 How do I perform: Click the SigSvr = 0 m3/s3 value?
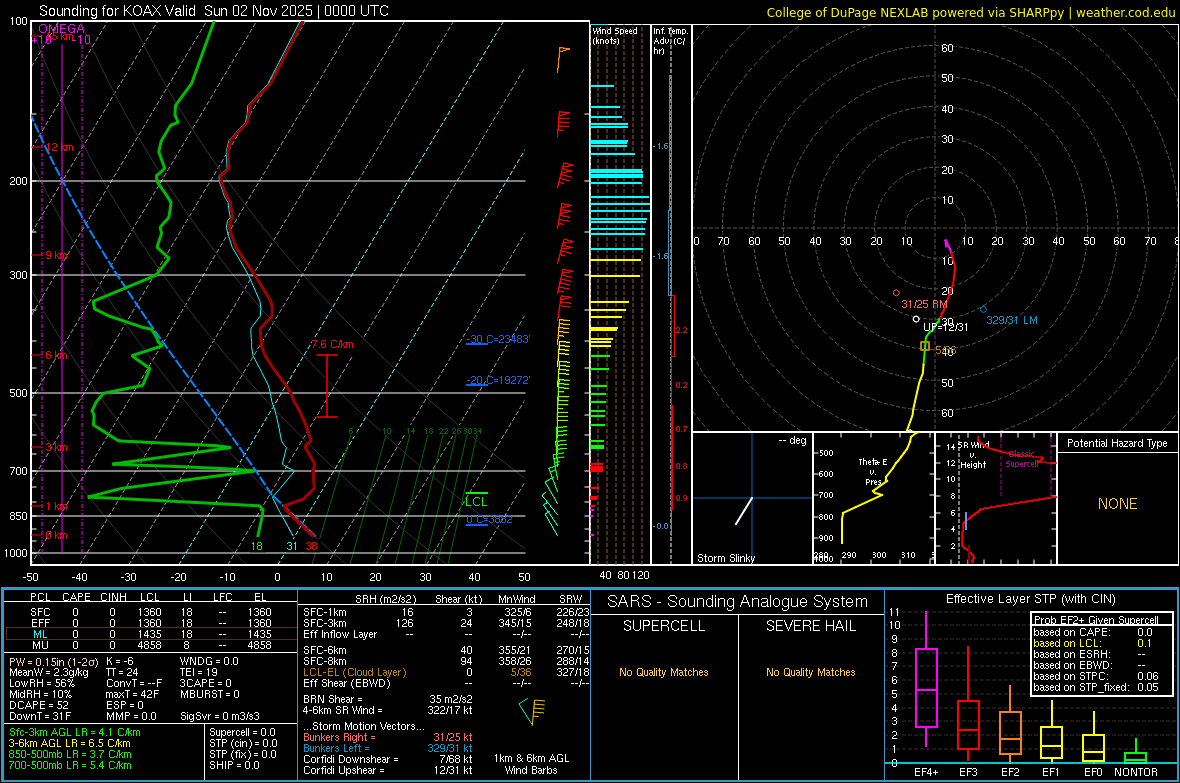coord(220,716)
